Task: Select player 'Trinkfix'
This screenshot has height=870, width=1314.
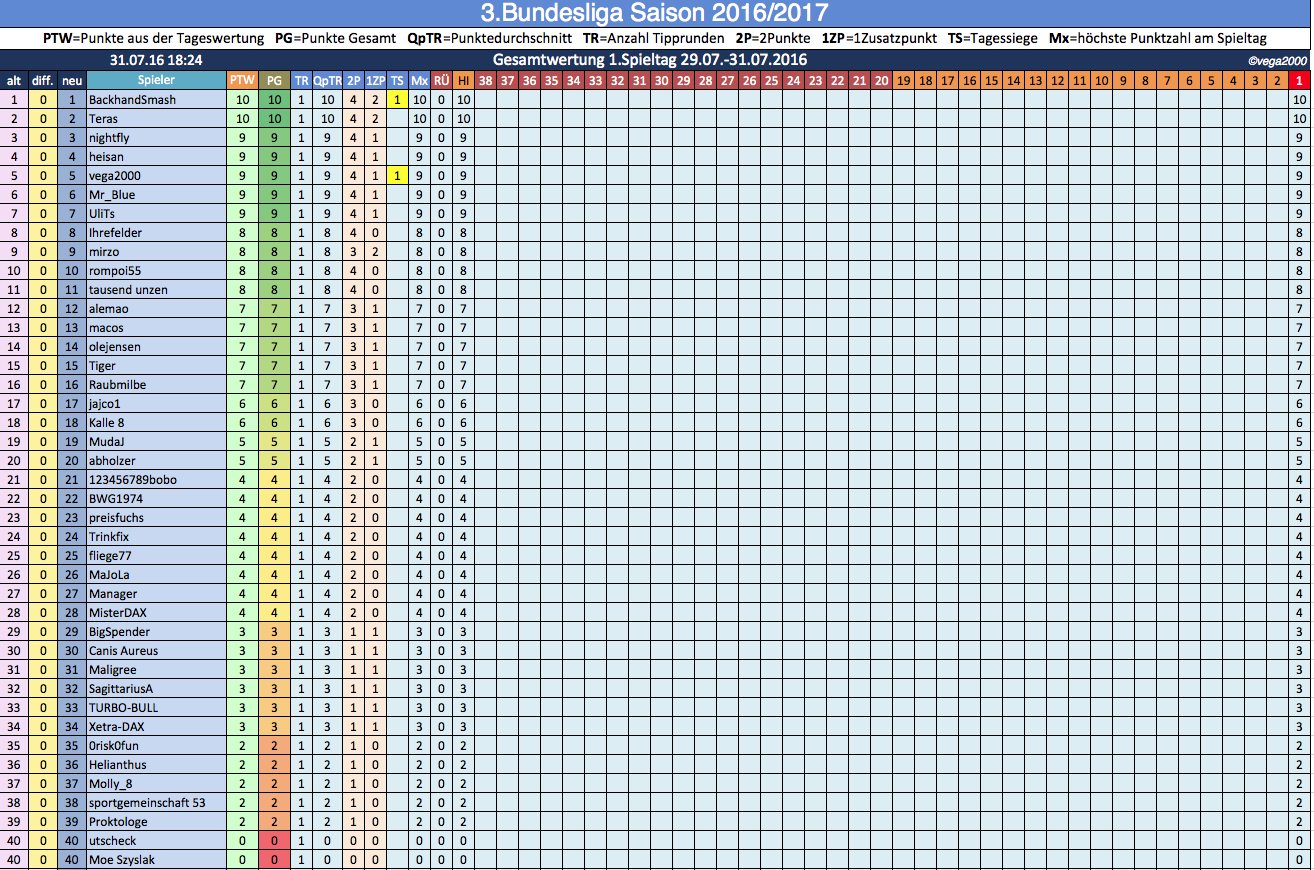Action: 109,537
